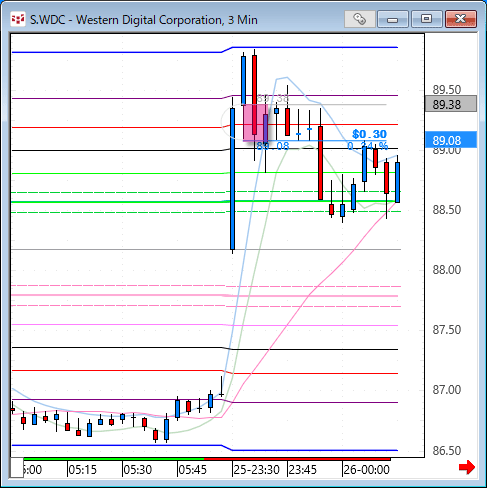Click the 89.38 gray price marker

coord(451,104)
